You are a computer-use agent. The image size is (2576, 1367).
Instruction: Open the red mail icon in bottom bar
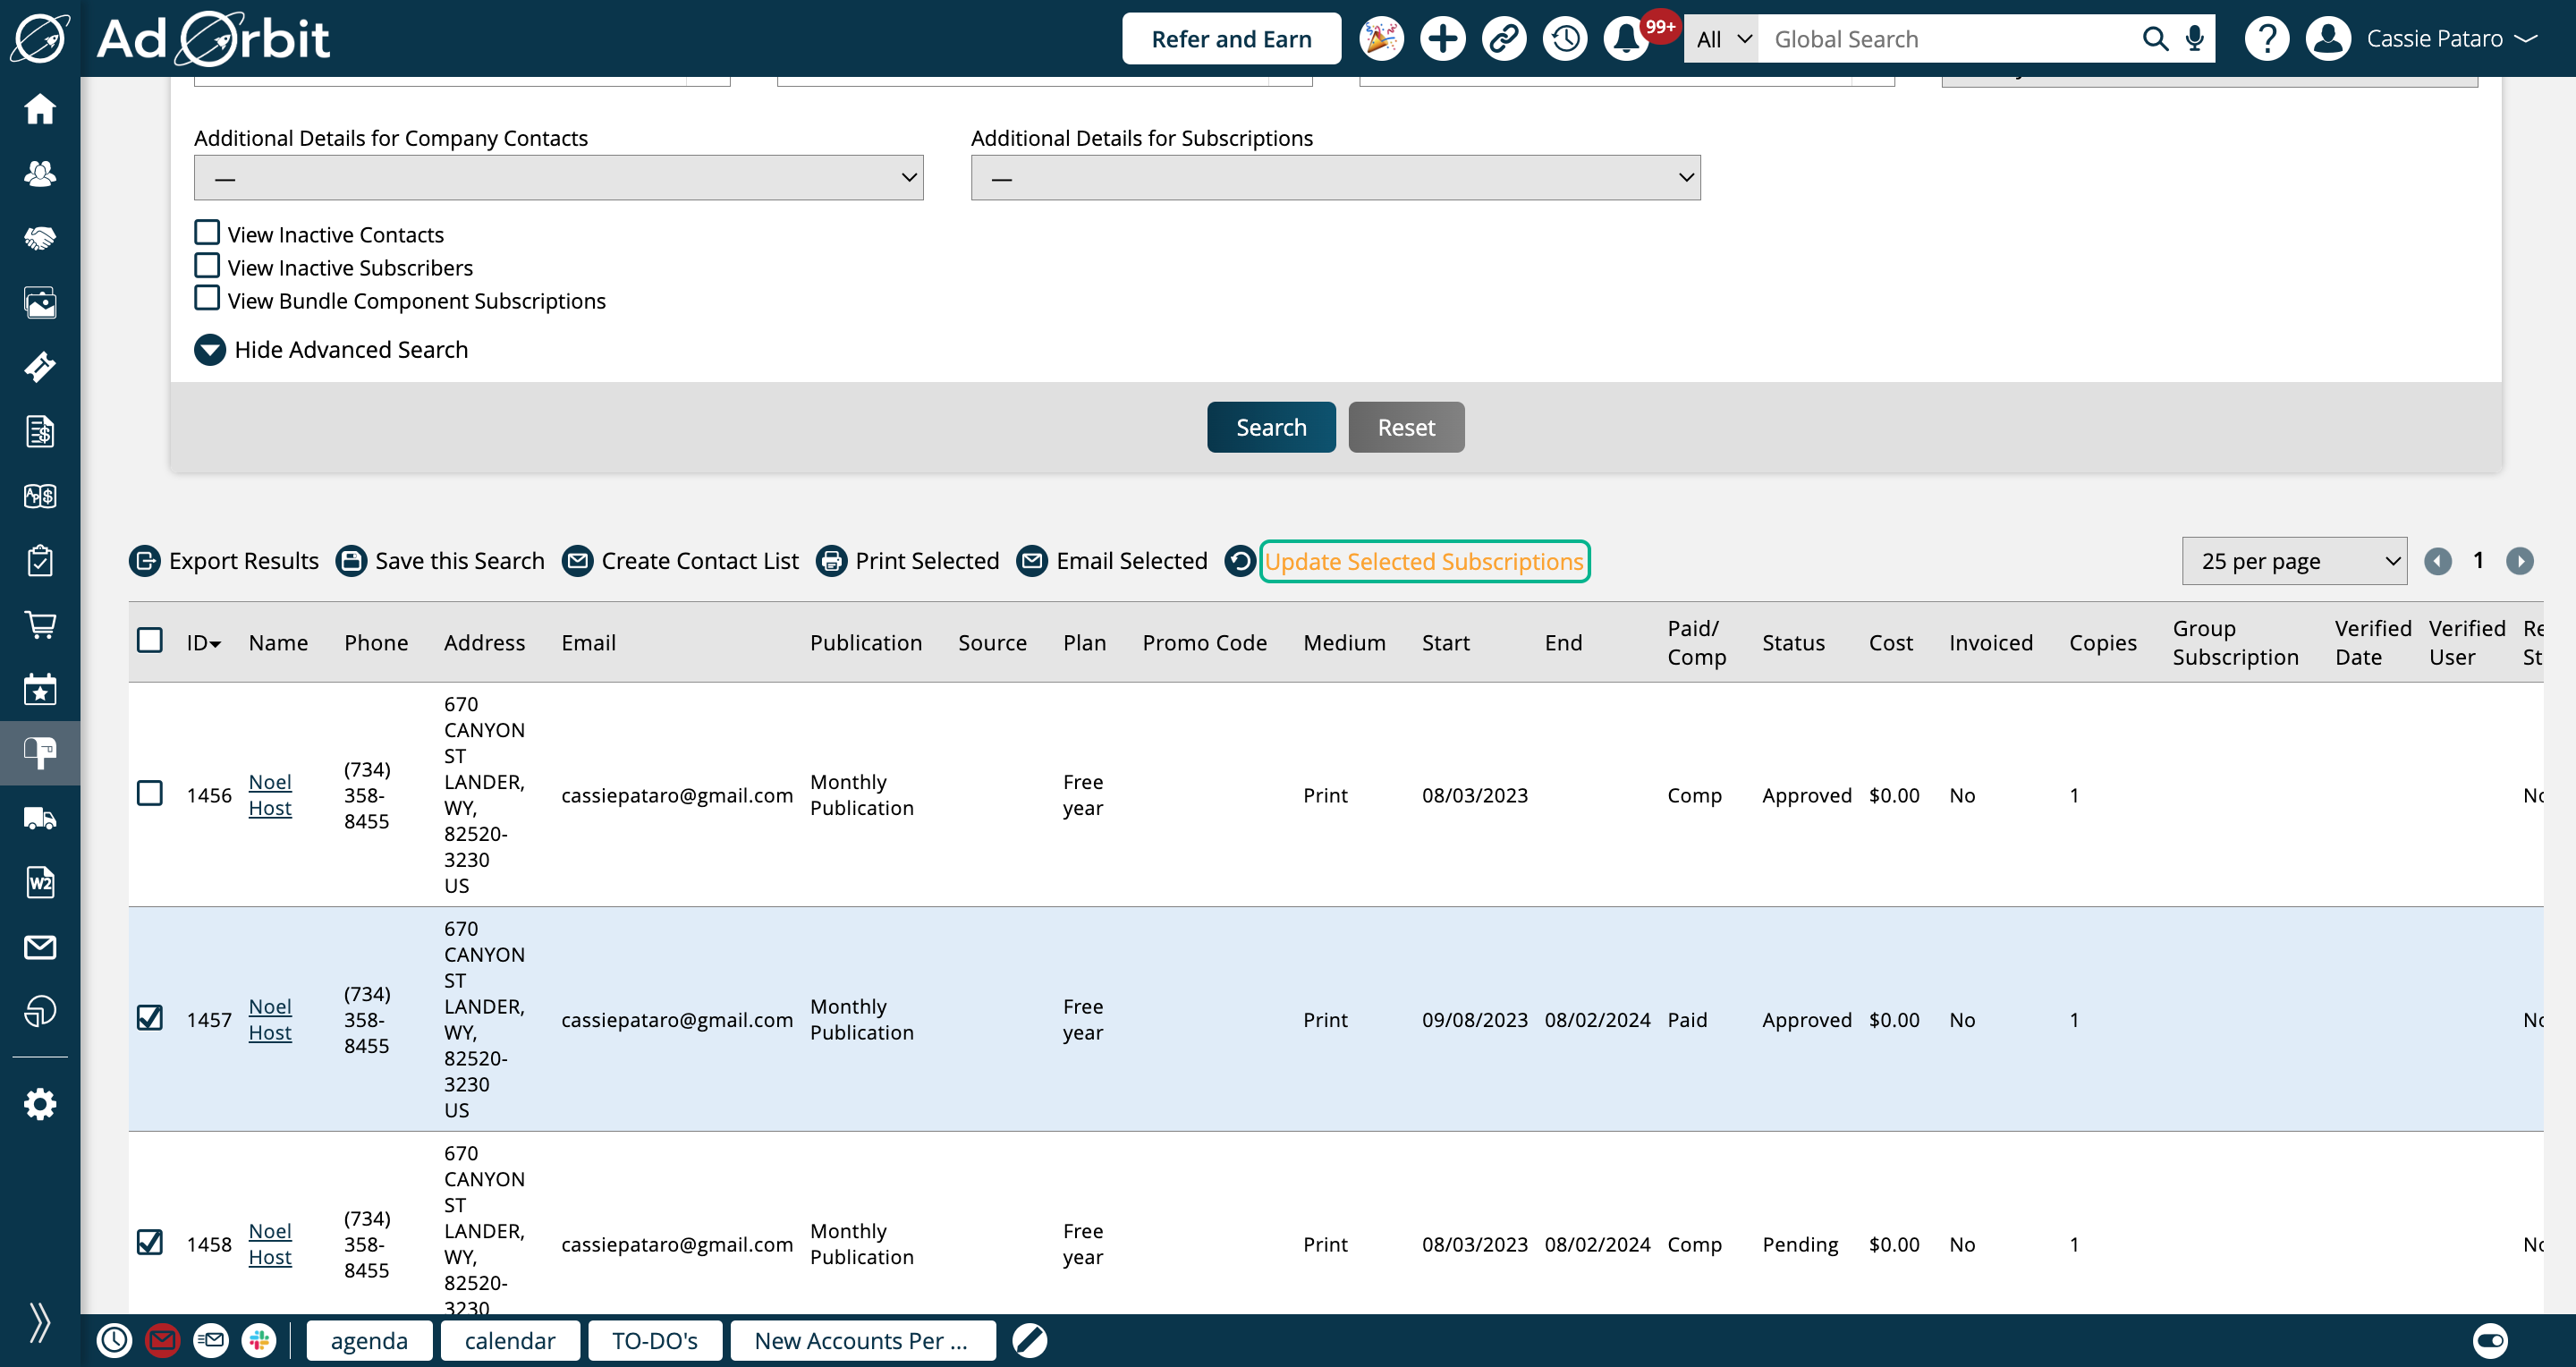tap(163, 1340)
